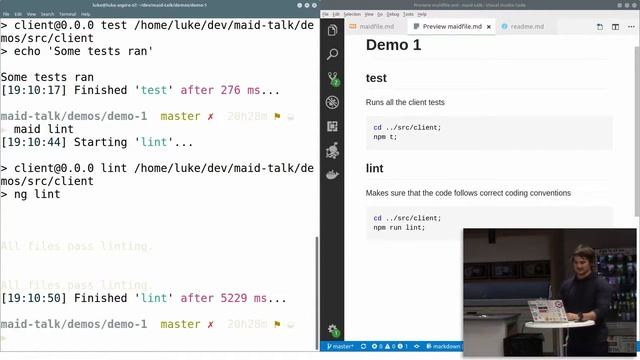Image resolution: width=640 pixels, height=360 pixels.
Task: Open the terminal window View menu
Action: [31, 14]
